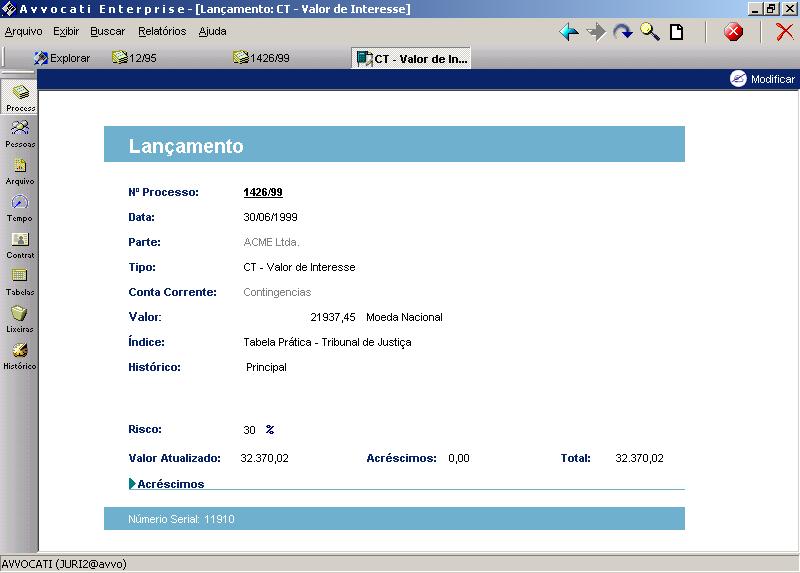The image size is (800, 573).
Task: Open the Process sidebar icon
Action: [20, 98]
